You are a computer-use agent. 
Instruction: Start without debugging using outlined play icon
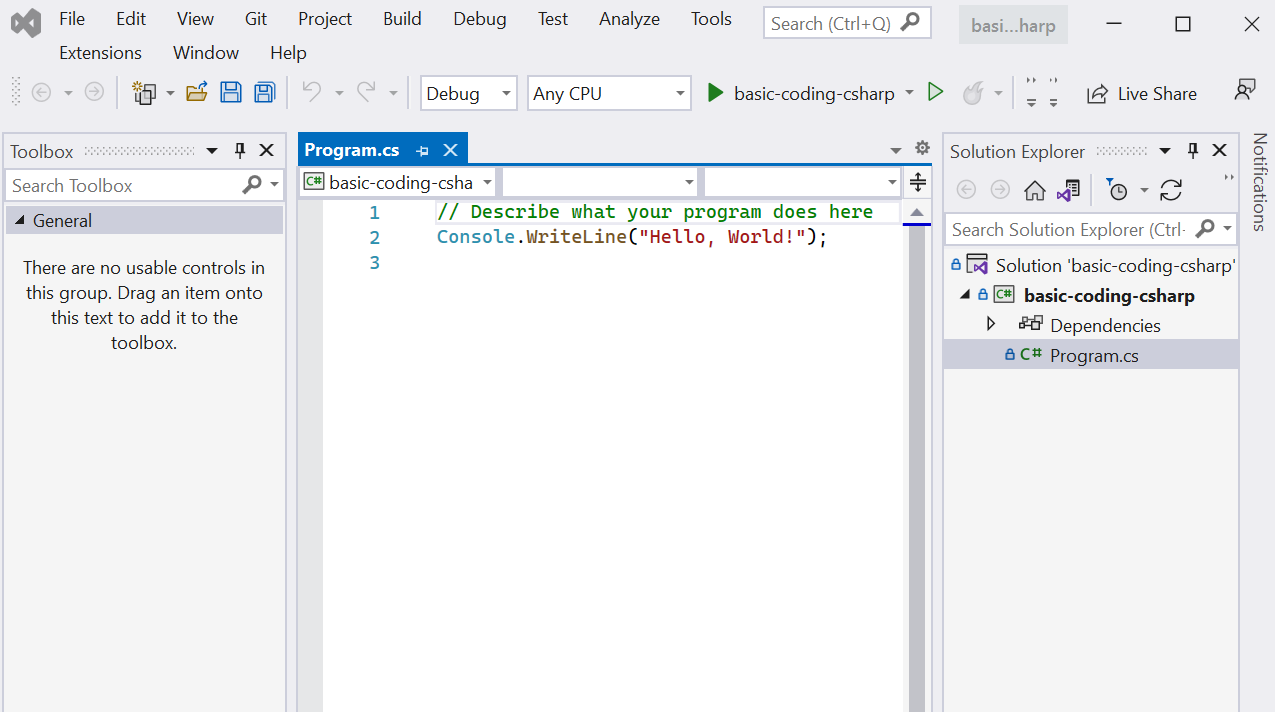(x=935, y=92)
